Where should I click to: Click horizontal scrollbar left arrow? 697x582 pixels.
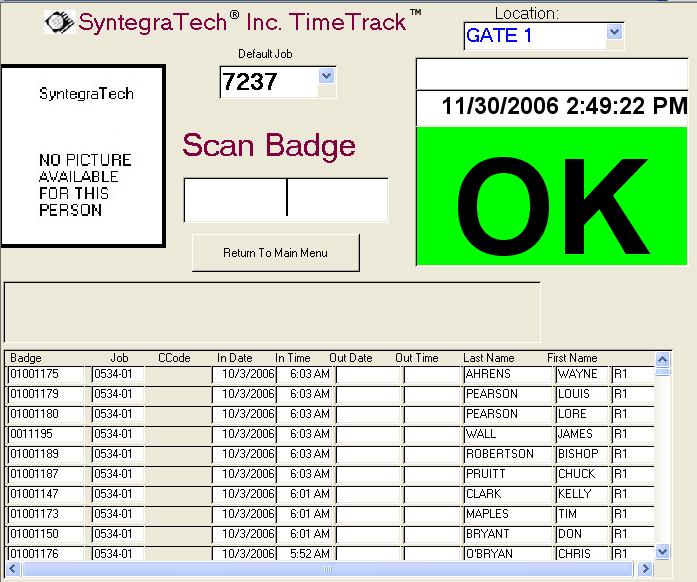pyautogui.click(x=13, y=569)
